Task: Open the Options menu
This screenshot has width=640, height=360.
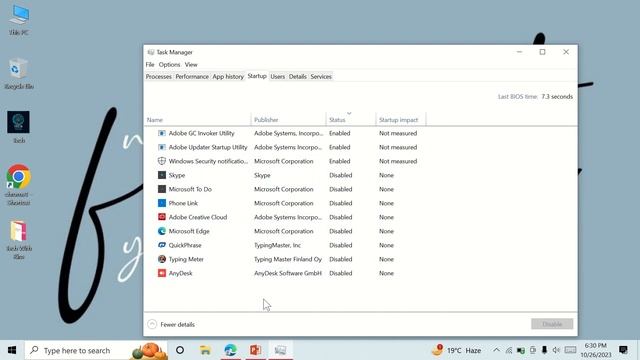Action: [169, 64]
